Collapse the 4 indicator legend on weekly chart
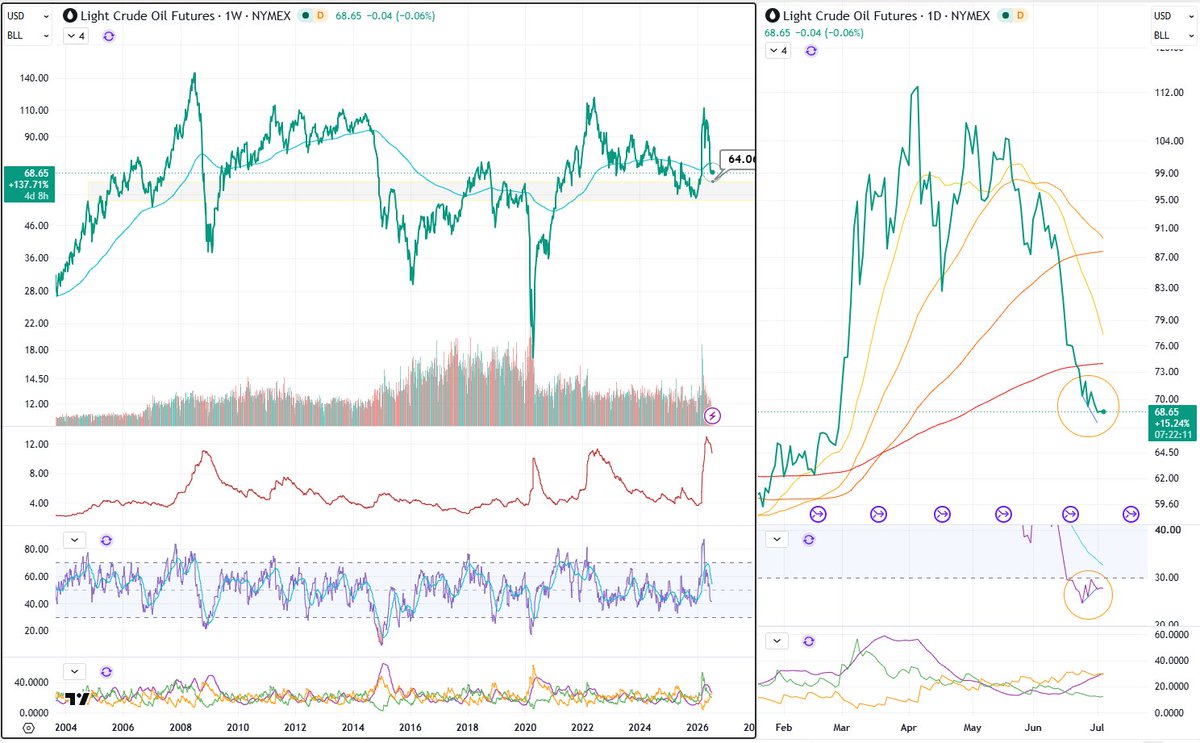The image size is (1200, 743). point(77,35)
